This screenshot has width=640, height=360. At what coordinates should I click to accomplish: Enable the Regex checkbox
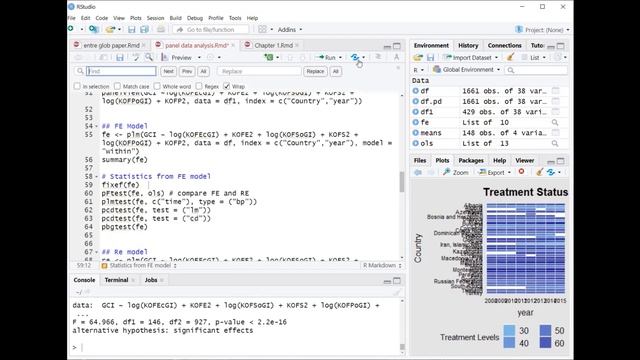click(199, 86)
